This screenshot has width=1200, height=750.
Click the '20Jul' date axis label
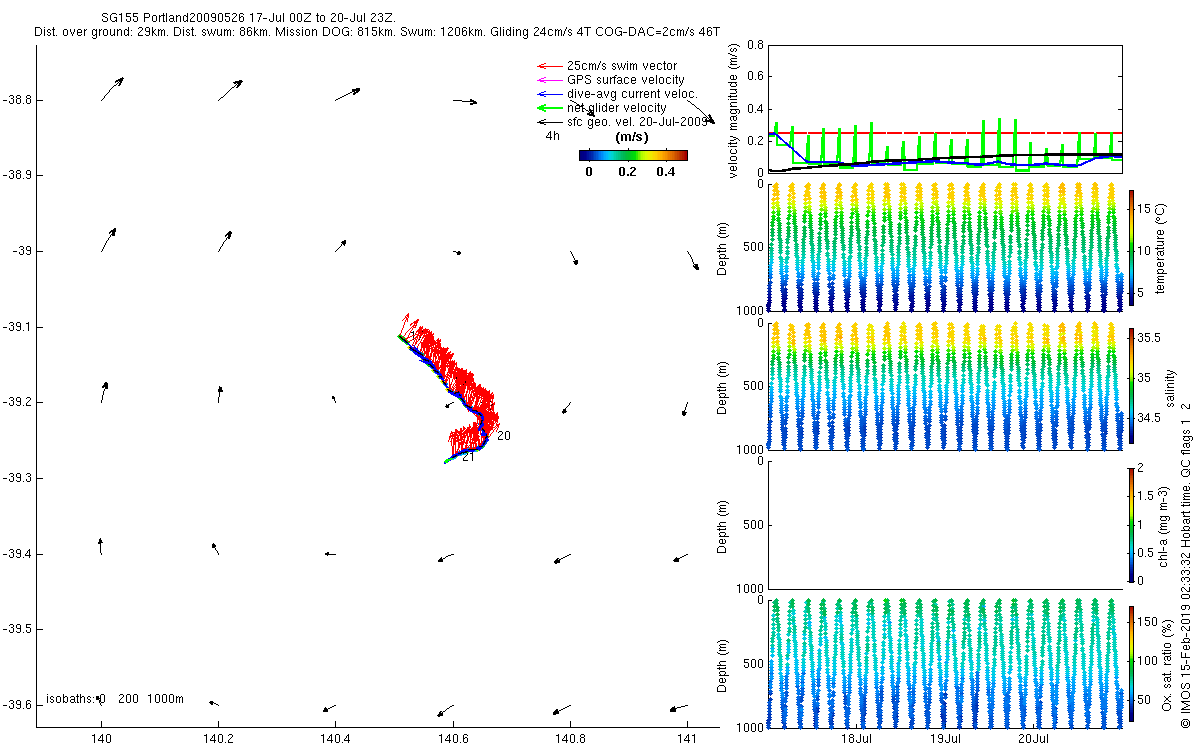(x=1034, y=738)
